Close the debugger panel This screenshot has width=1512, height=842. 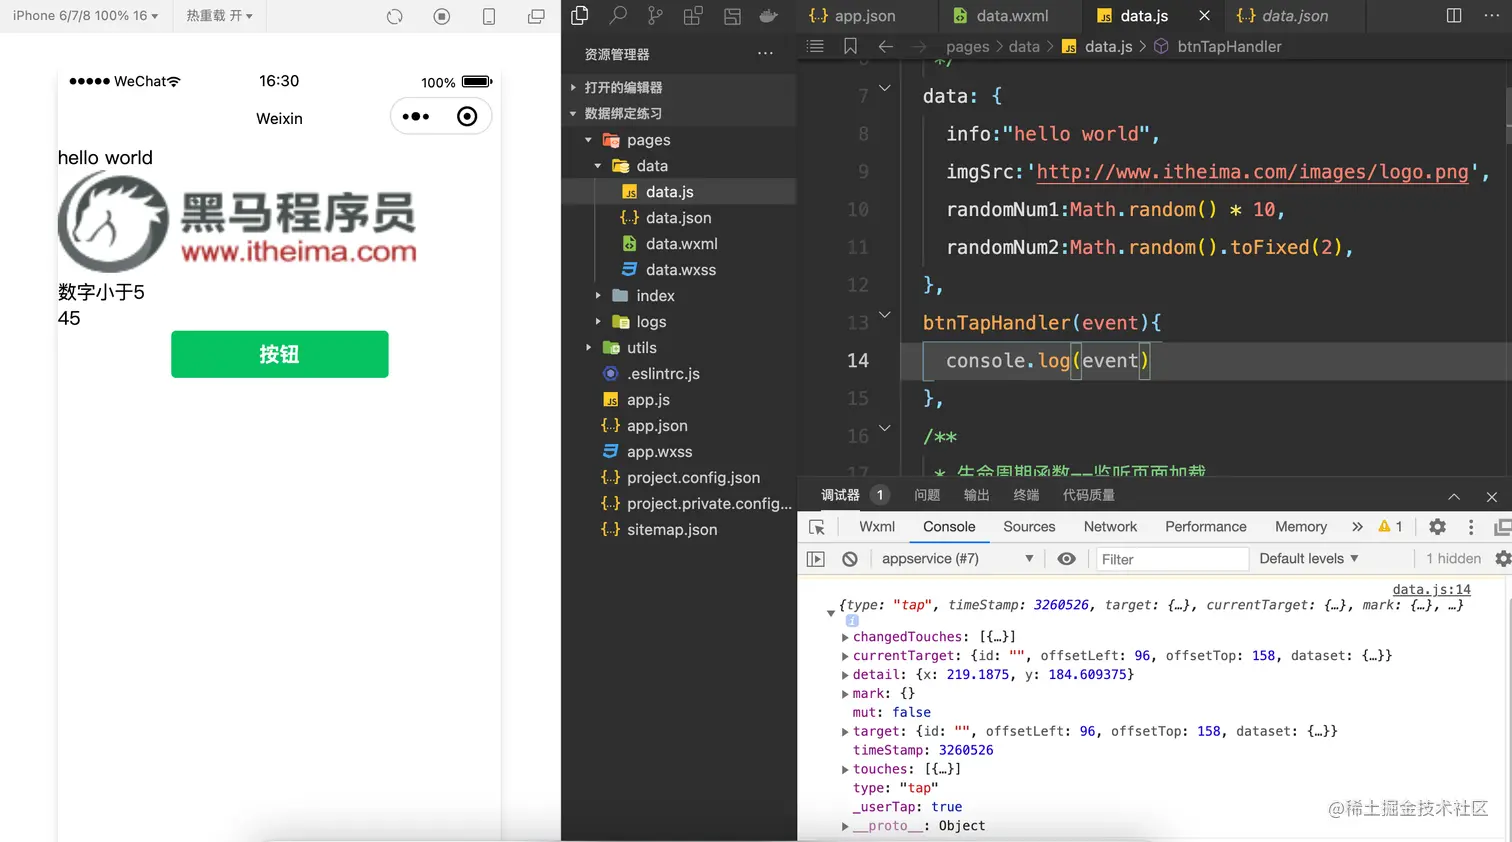[1492, 497]
